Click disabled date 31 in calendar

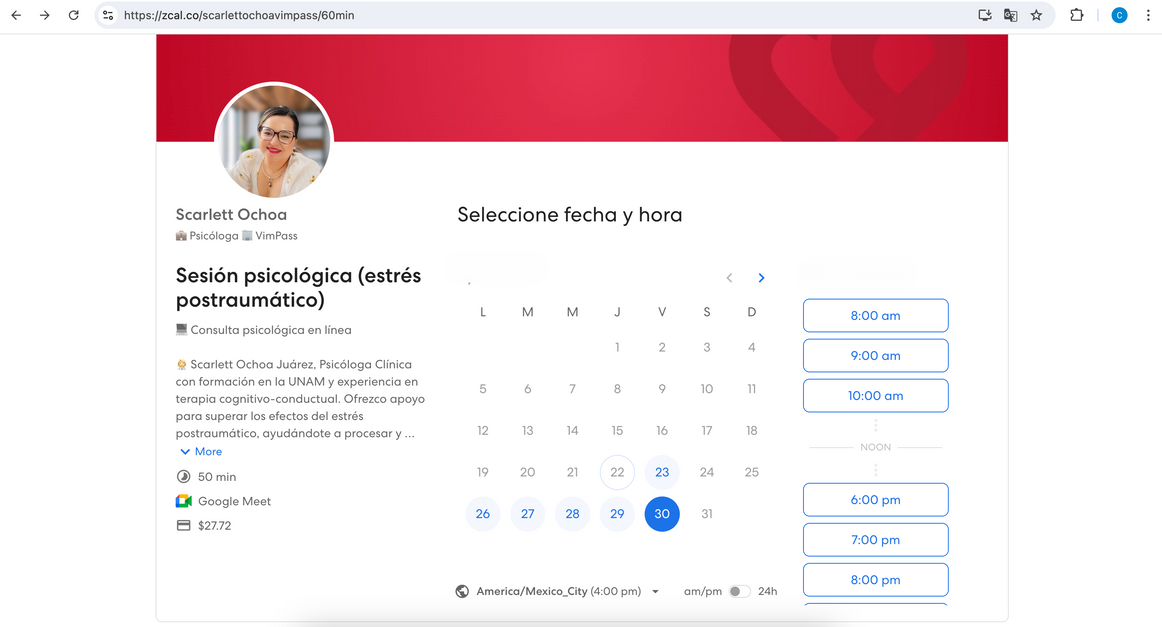pos(707,514)
